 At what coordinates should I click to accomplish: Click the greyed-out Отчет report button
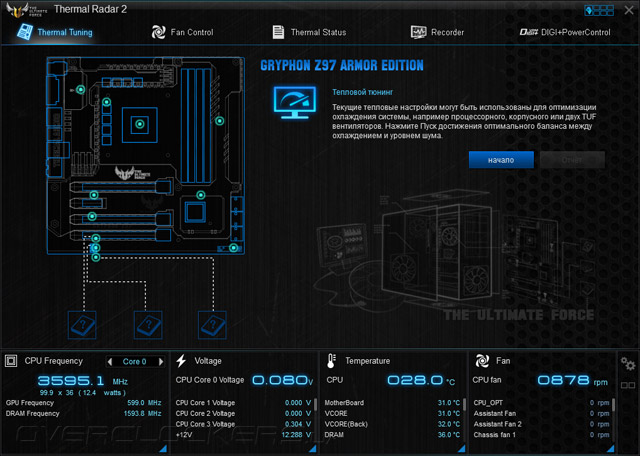(572, 160)
